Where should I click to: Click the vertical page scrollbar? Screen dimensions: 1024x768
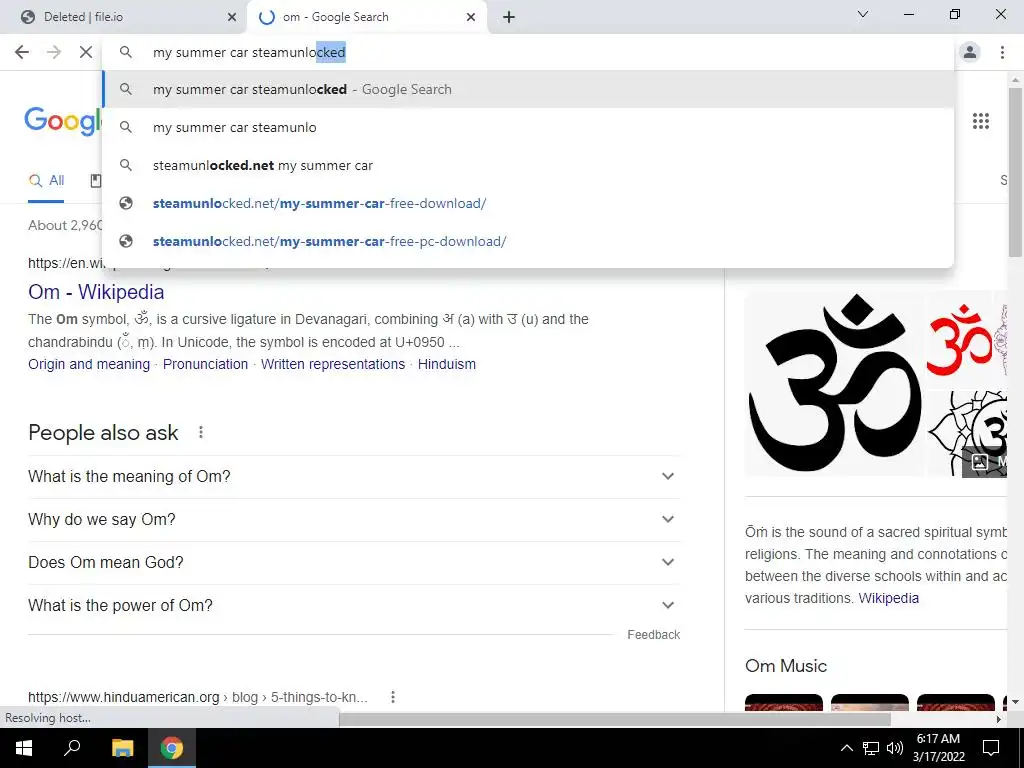click(x=1015, y=172)
